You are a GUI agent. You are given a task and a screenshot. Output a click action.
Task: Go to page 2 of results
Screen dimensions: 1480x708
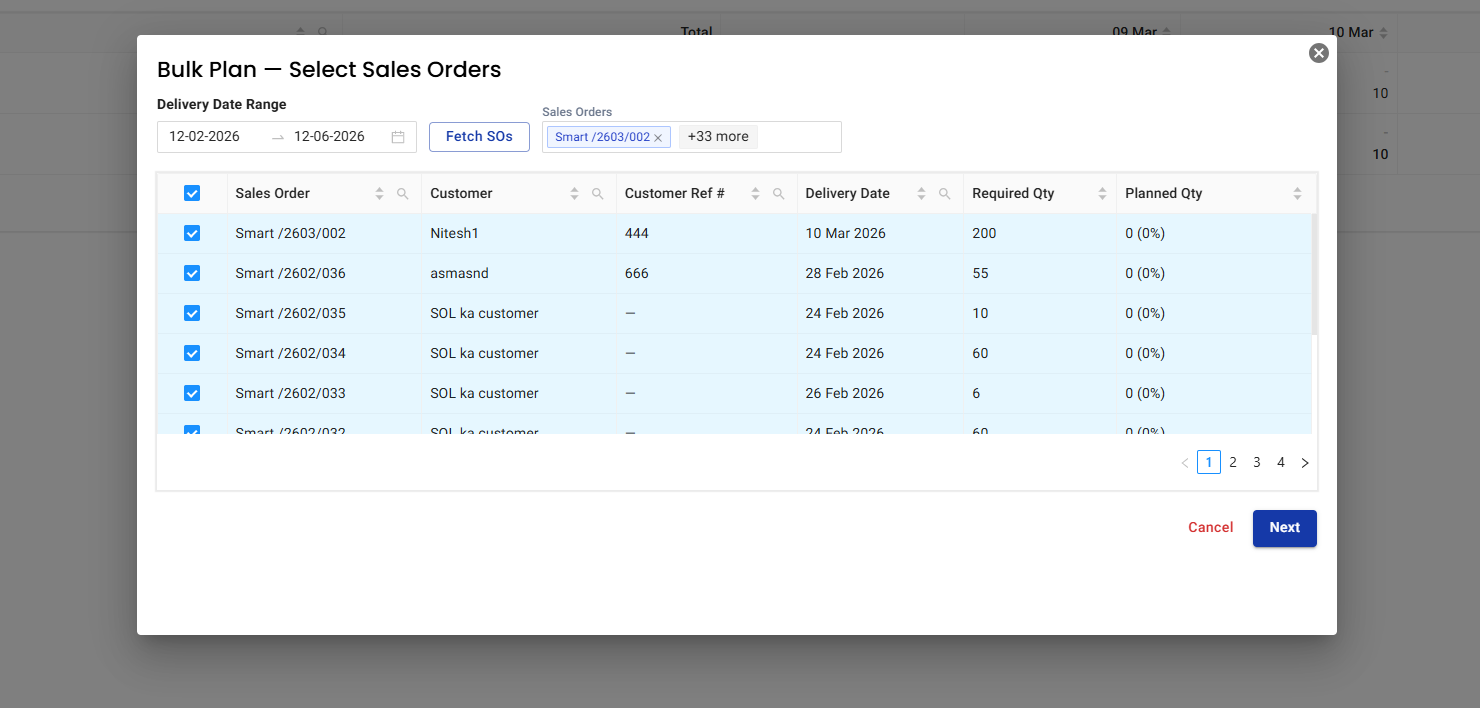pyautogui.click(x=1233, y=462)
